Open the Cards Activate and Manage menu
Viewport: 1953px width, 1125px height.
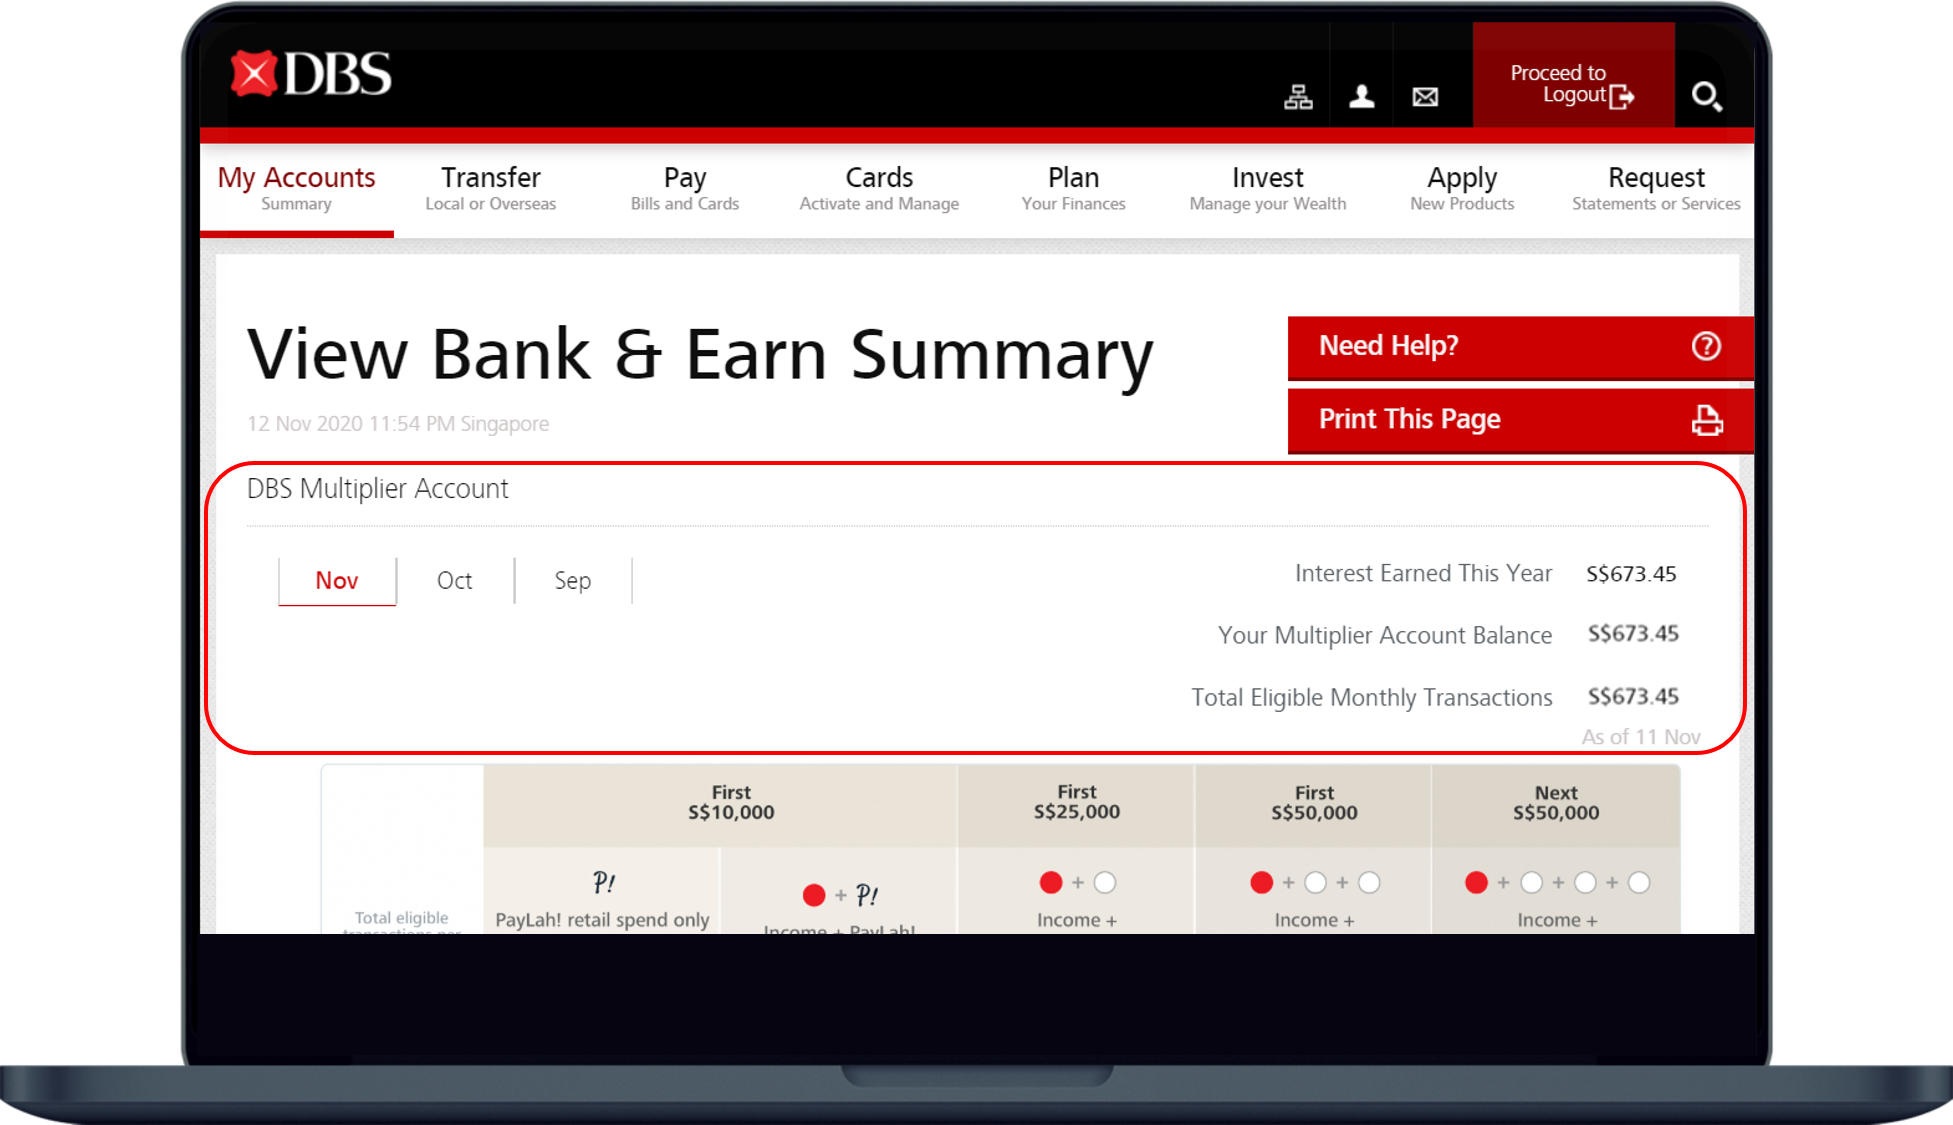[x=879, y=188]
